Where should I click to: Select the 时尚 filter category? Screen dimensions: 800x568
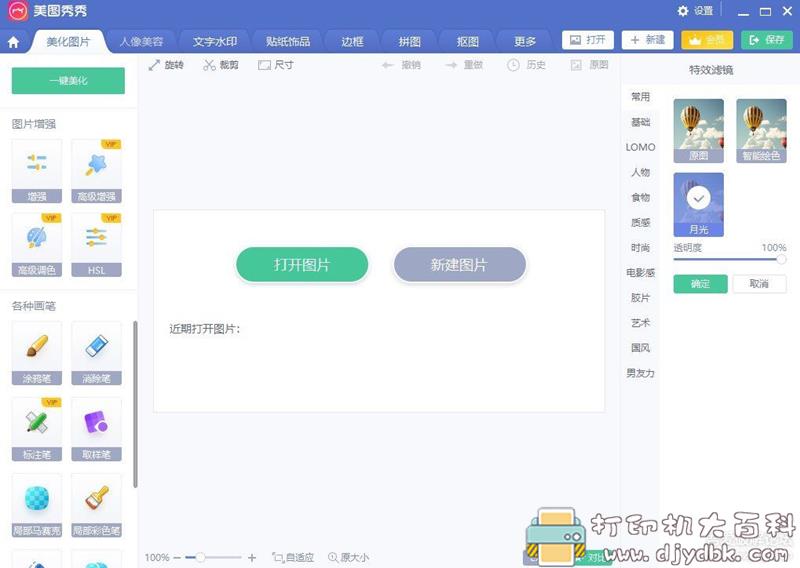click(640, 248)
